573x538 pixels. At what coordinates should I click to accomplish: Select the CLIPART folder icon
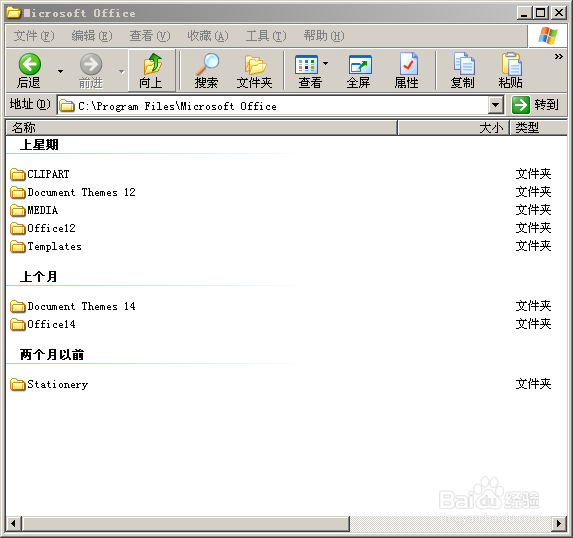pos(18,174)
